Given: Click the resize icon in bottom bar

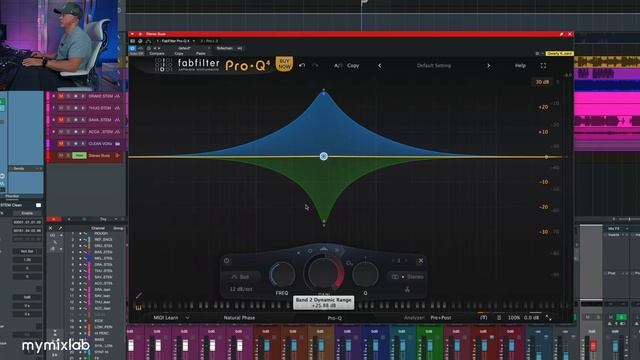Looking at the screenshot, I should pos(548,318).
